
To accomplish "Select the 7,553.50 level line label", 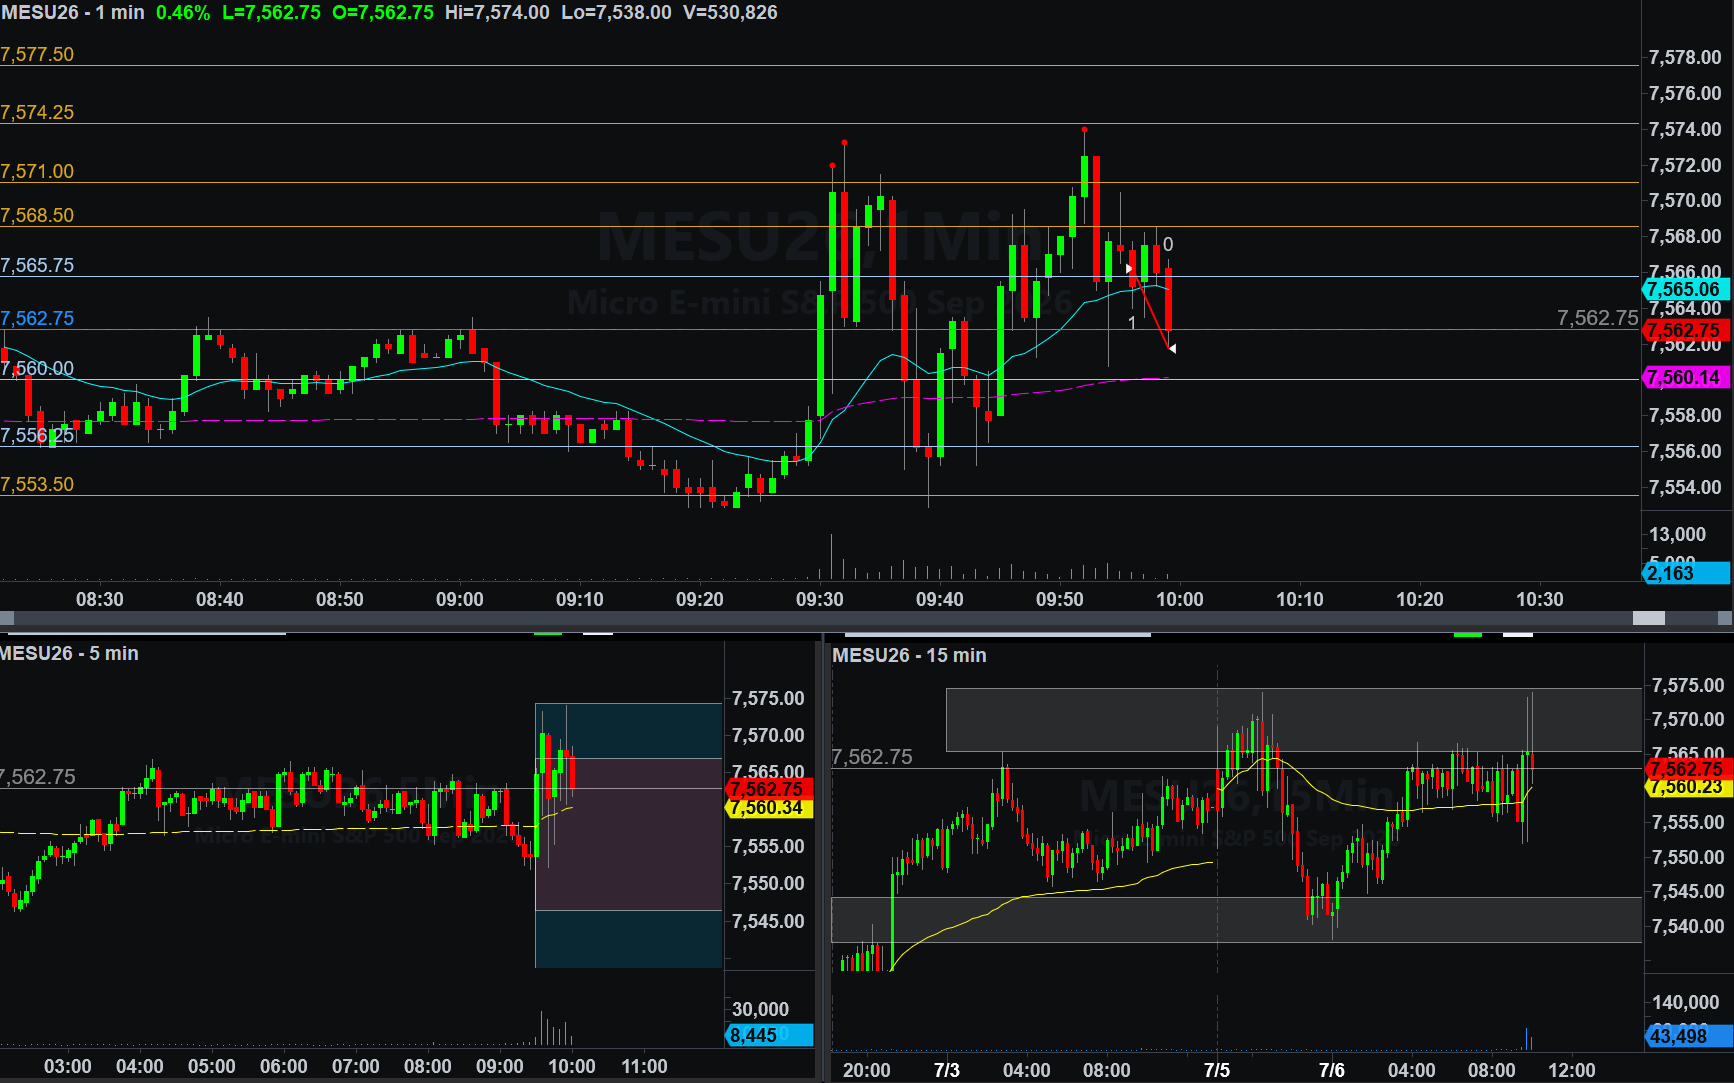I will pos(37,485).
